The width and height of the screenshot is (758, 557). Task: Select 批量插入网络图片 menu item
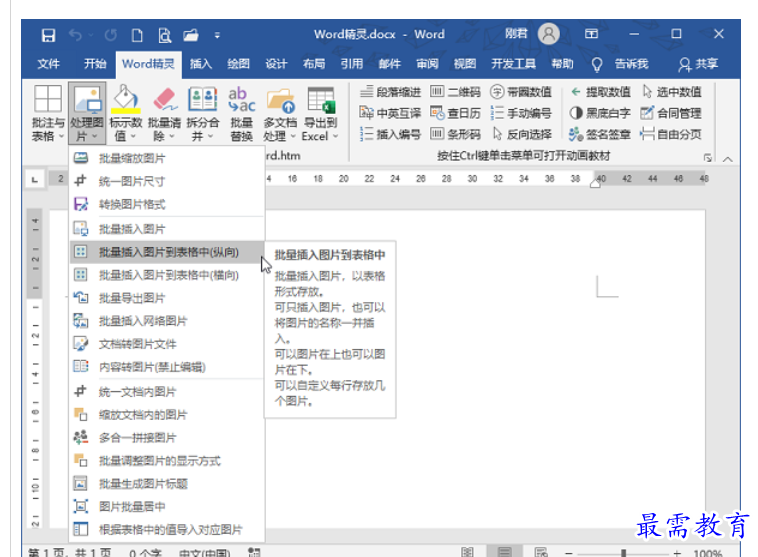[x=167, y=321]
